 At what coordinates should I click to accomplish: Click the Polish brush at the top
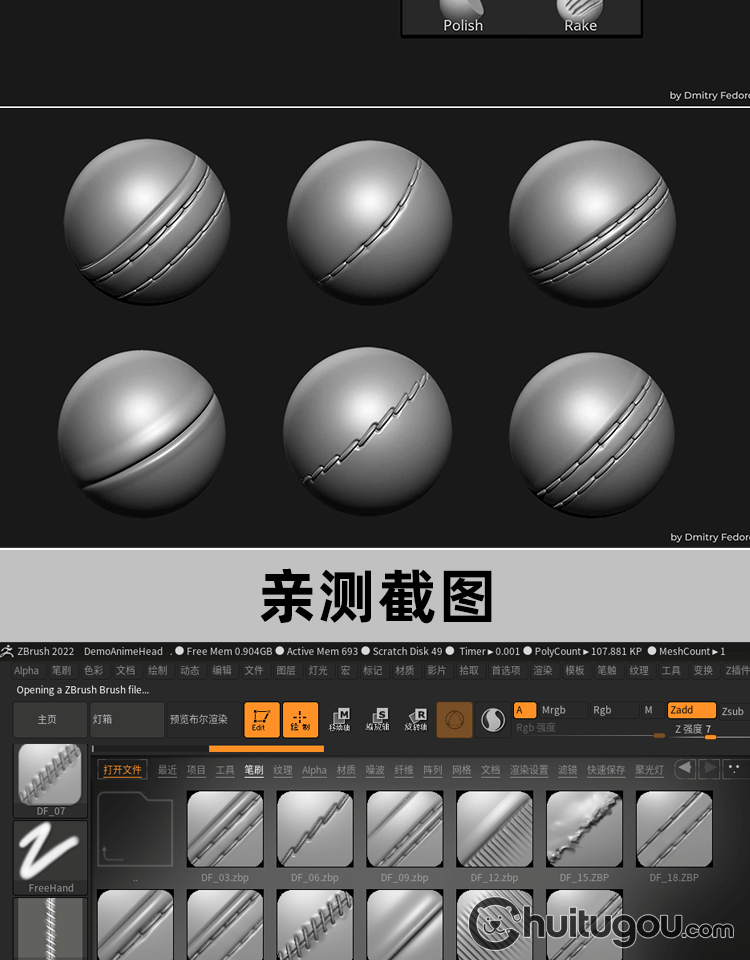[463, 17]
